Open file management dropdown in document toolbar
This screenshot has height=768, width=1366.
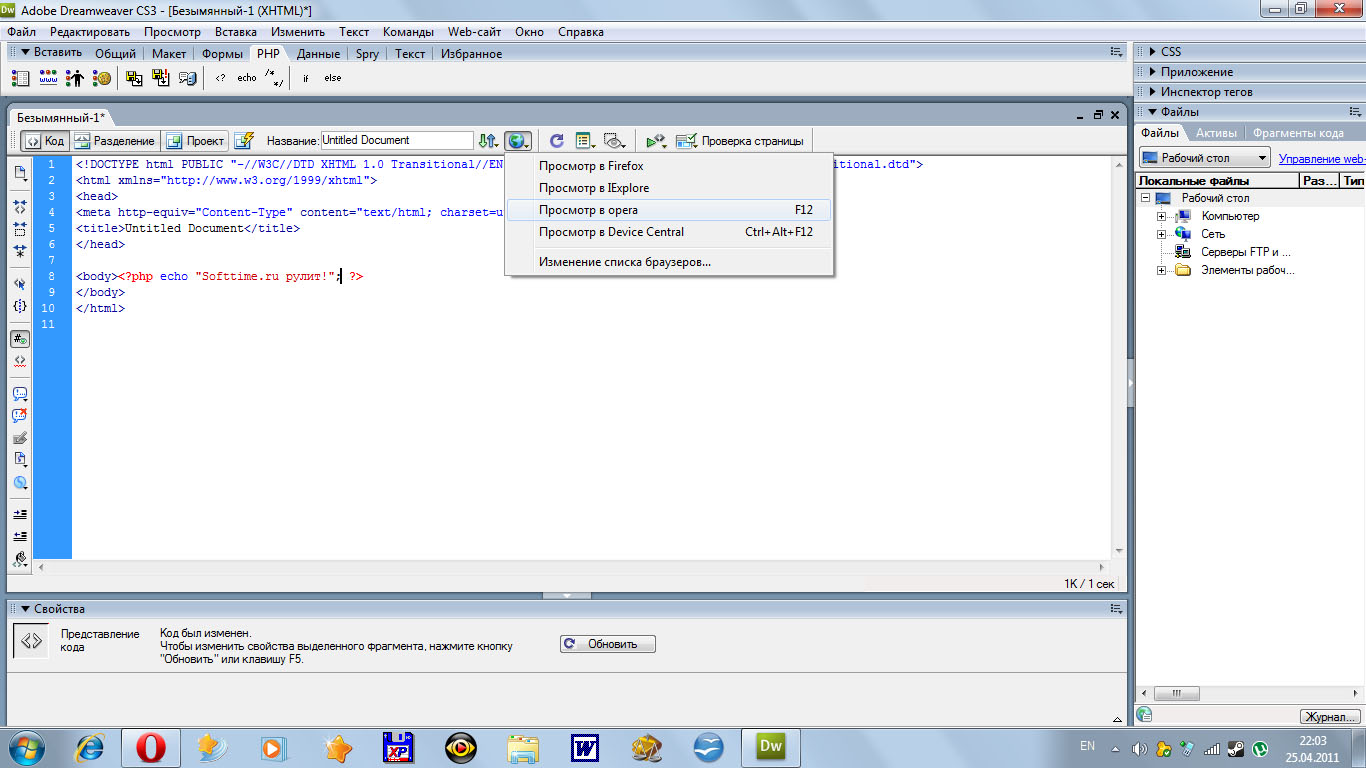[x=488, y=141]
